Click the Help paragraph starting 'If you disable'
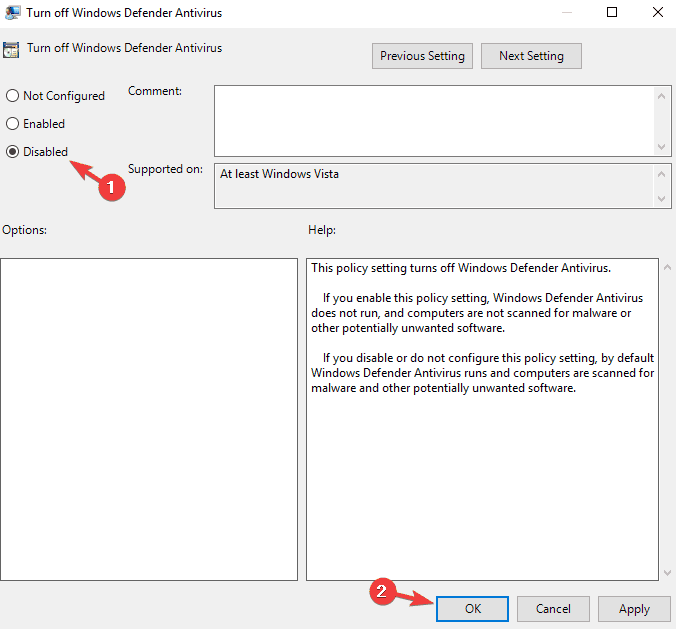Viewport: 676px width, 629px height. tap(483, 373)
